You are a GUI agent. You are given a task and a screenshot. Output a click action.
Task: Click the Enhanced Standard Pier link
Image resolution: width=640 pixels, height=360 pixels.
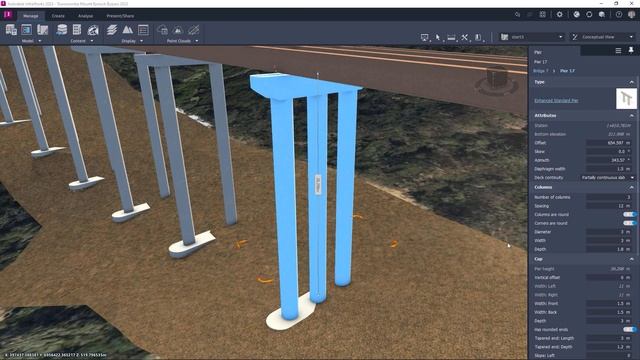556,100
